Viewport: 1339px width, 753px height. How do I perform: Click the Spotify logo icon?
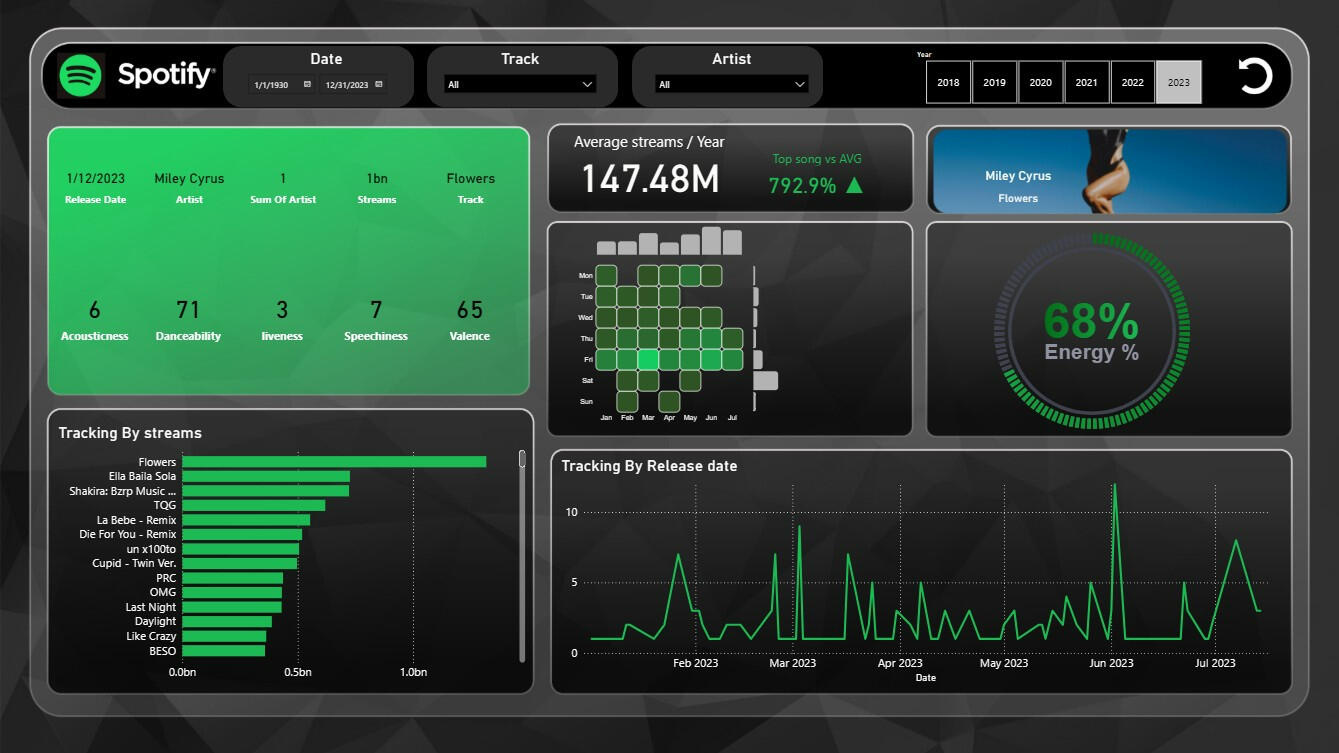pos(81,76)
